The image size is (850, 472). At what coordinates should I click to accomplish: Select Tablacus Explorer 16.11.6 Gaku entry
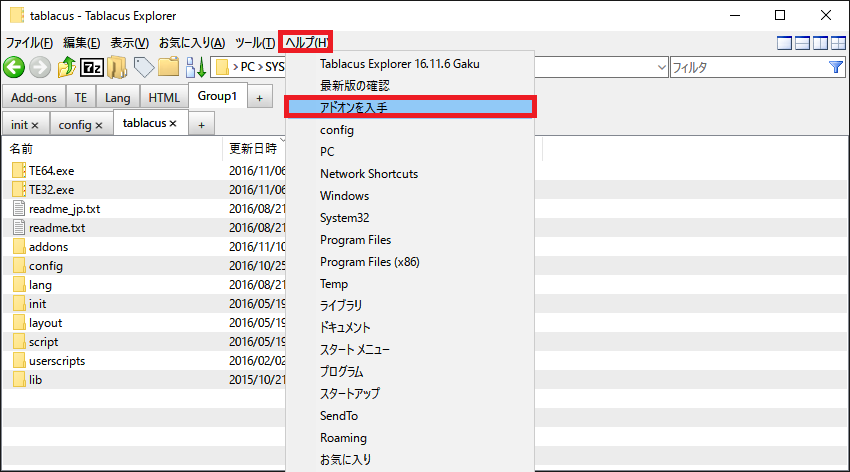(410, 64)
